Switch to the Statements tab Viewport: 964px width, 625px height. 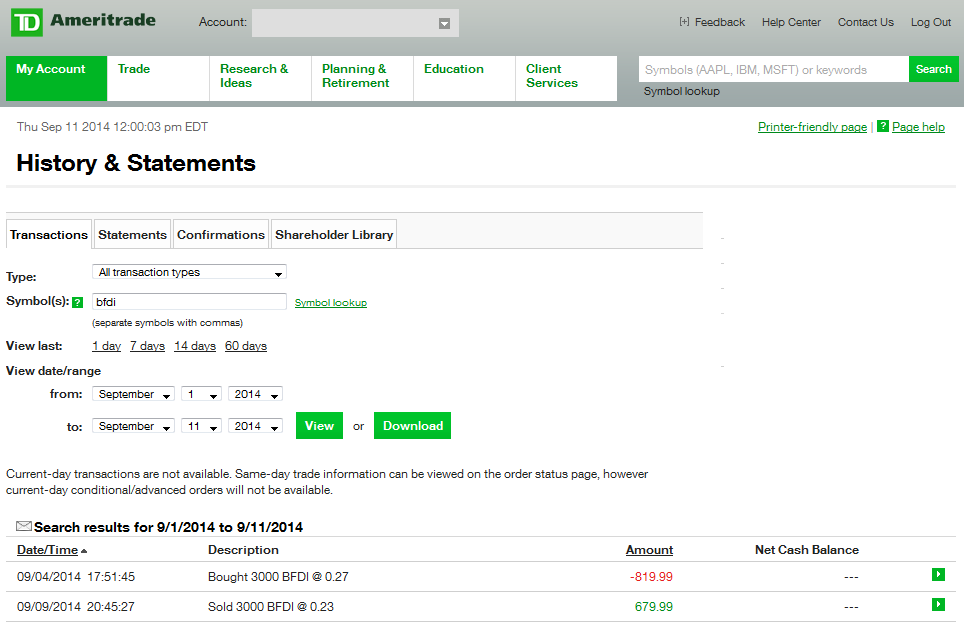[132, 235]
